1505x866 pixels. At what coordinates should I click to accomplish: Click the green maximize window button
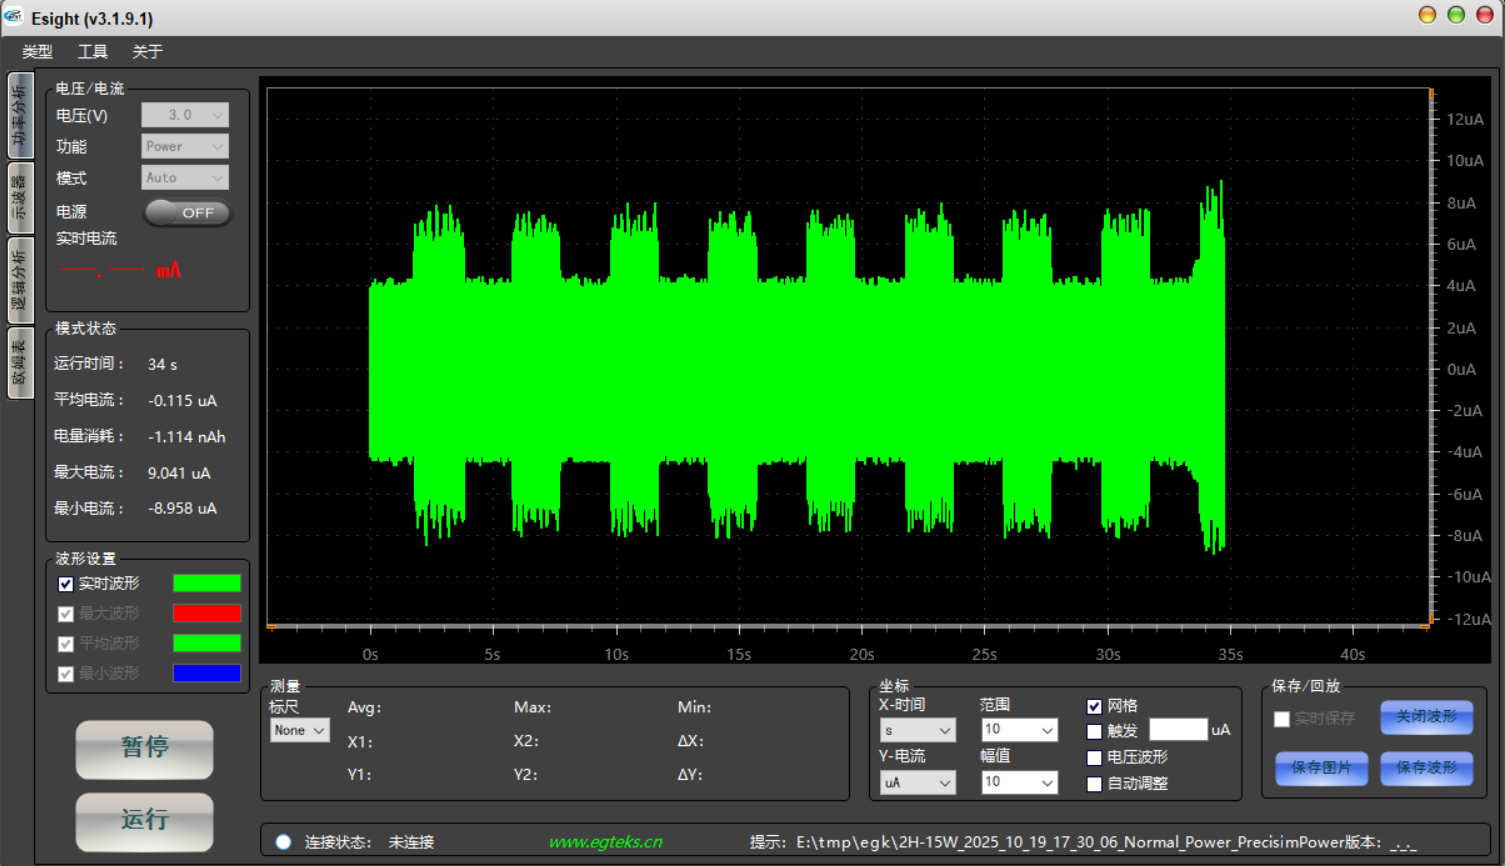click(1456, 15)
